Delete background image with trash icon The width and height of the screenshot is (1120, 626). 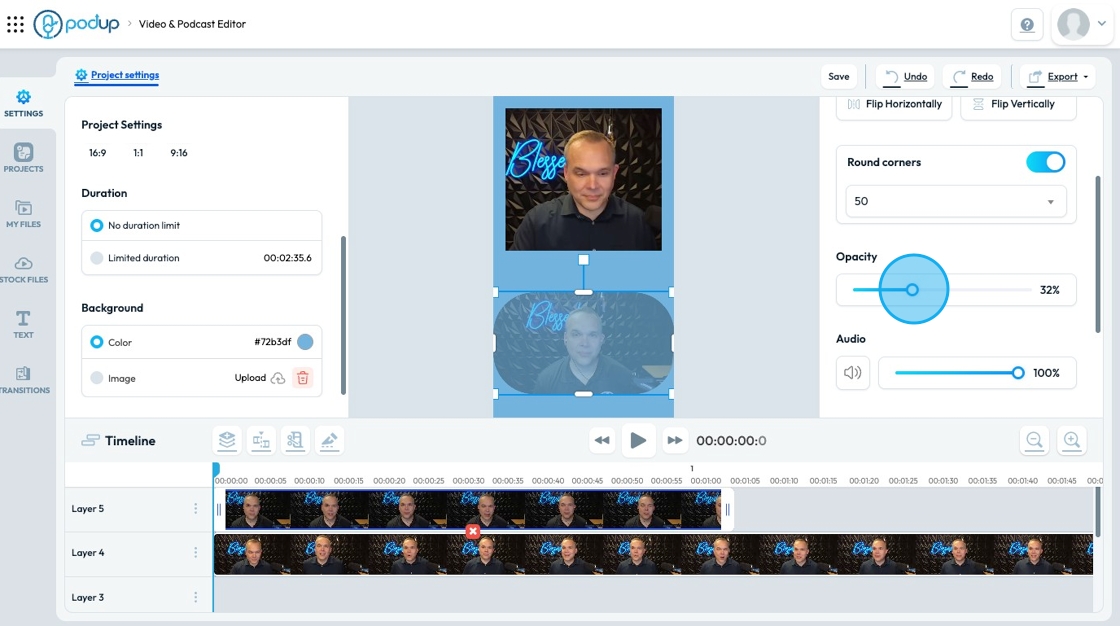[x=303, y=378]
